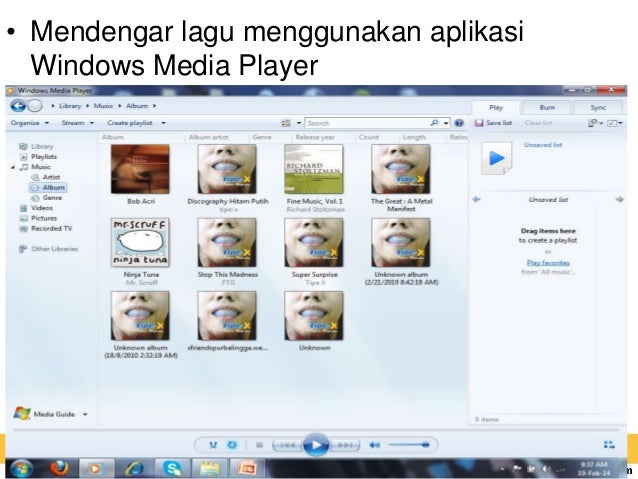
Task: Skip to previous track
Action: tap(287, 445)
